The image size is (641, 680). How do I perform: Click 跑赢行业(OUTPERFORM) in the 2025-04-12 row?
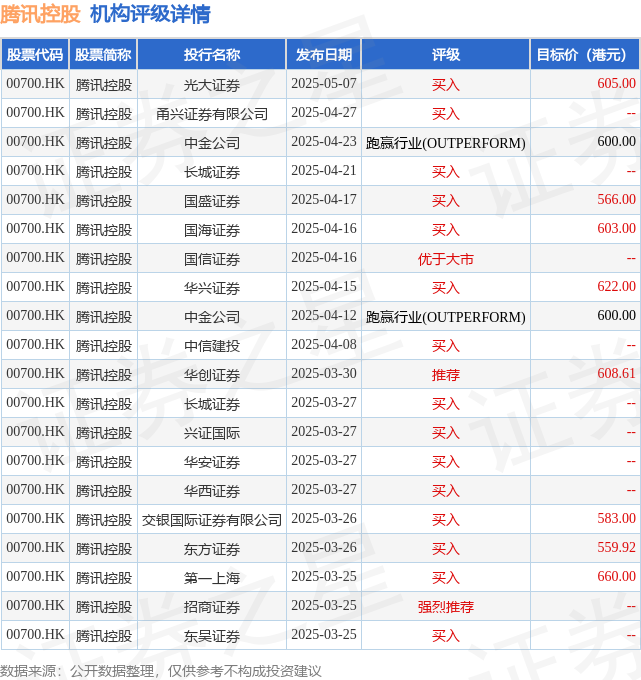(x=445, y=317)
